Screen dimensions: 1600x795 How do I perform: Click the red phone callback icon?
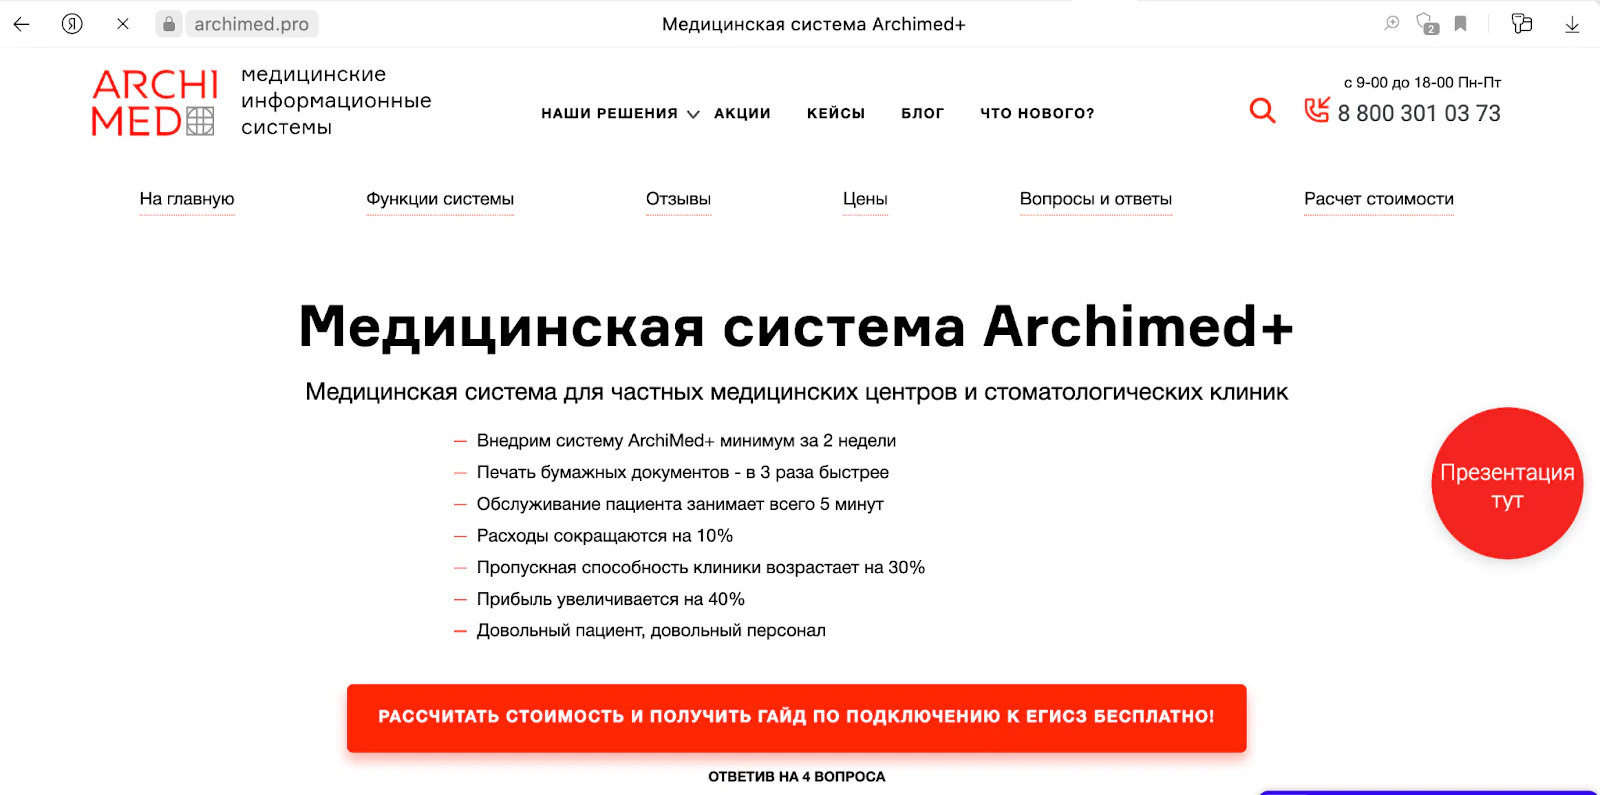(1317, 109)
